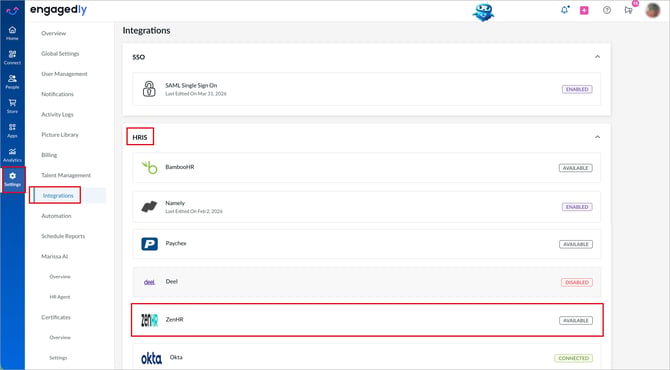This screenshot has height=370, width=670.
Task: Open the ZenHR integration name
Action: pyautogui.click(x=174, y=319)
